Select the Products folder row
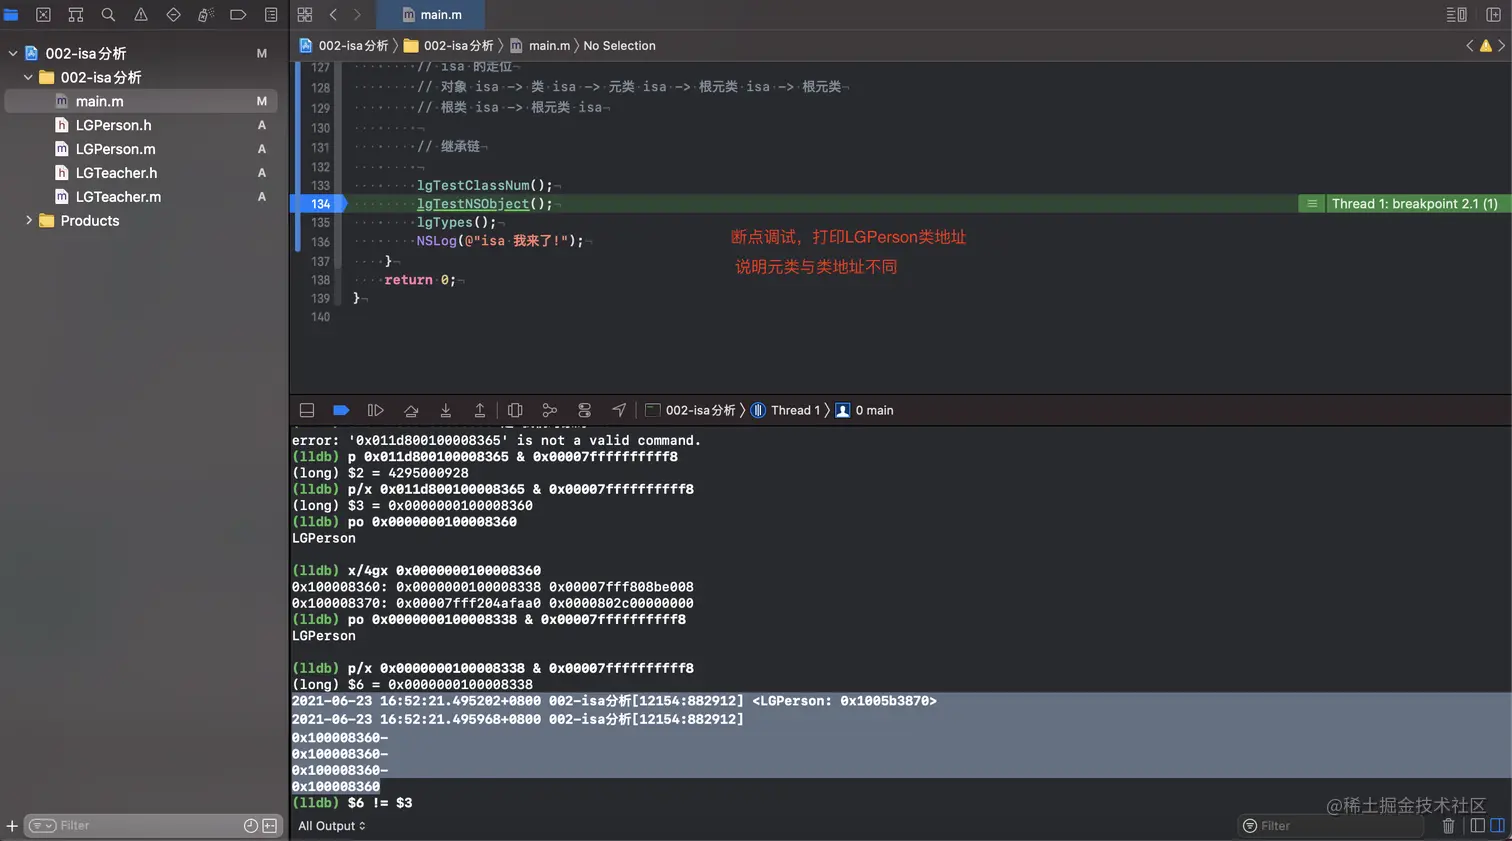Viewport: 1512px width, 841px height. pyautogui.click(x=141, y=221)
